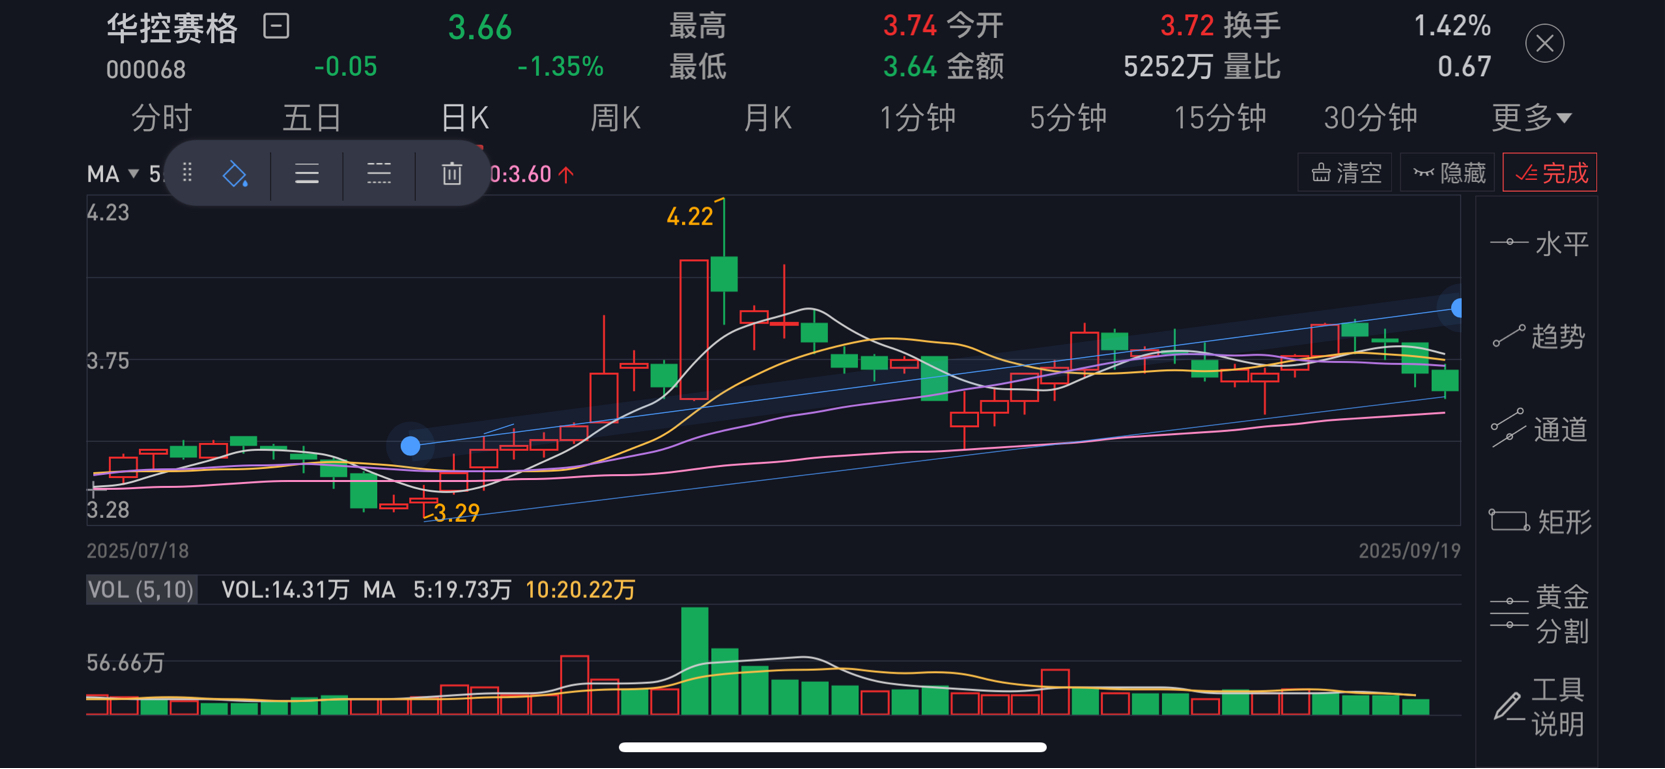Close the landscape chart view
1665x769 pixels.
tap(1544, 43)
